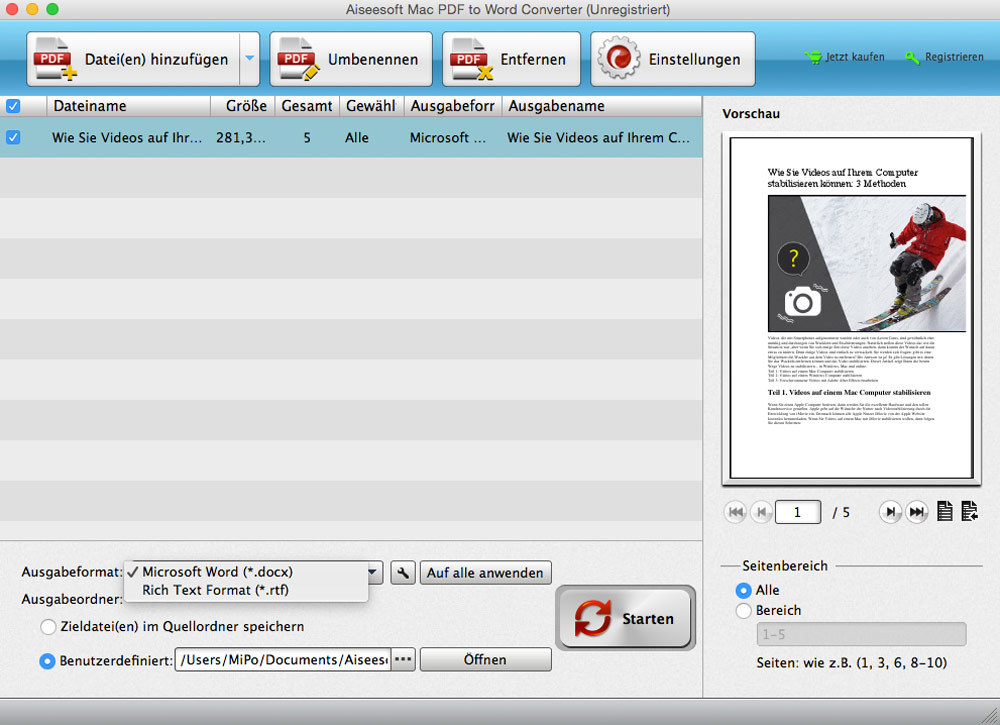Go to first page in preview

tap(735, 512)
